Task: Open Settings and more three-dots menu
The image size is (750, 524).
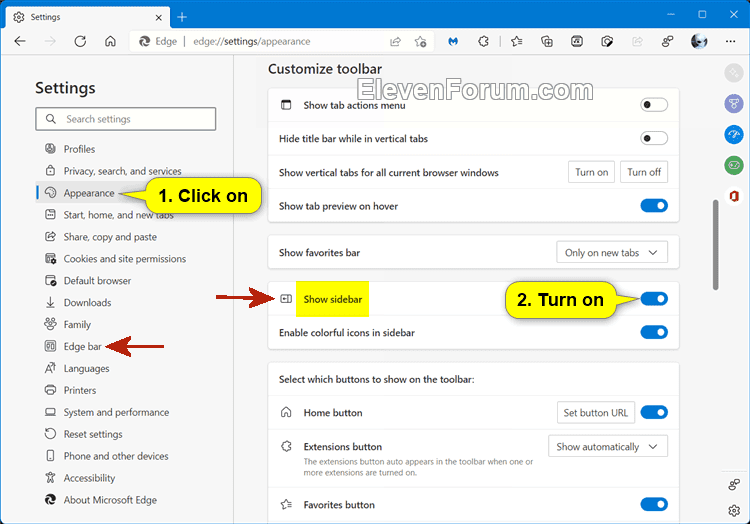Action: [x=730, y=42]
